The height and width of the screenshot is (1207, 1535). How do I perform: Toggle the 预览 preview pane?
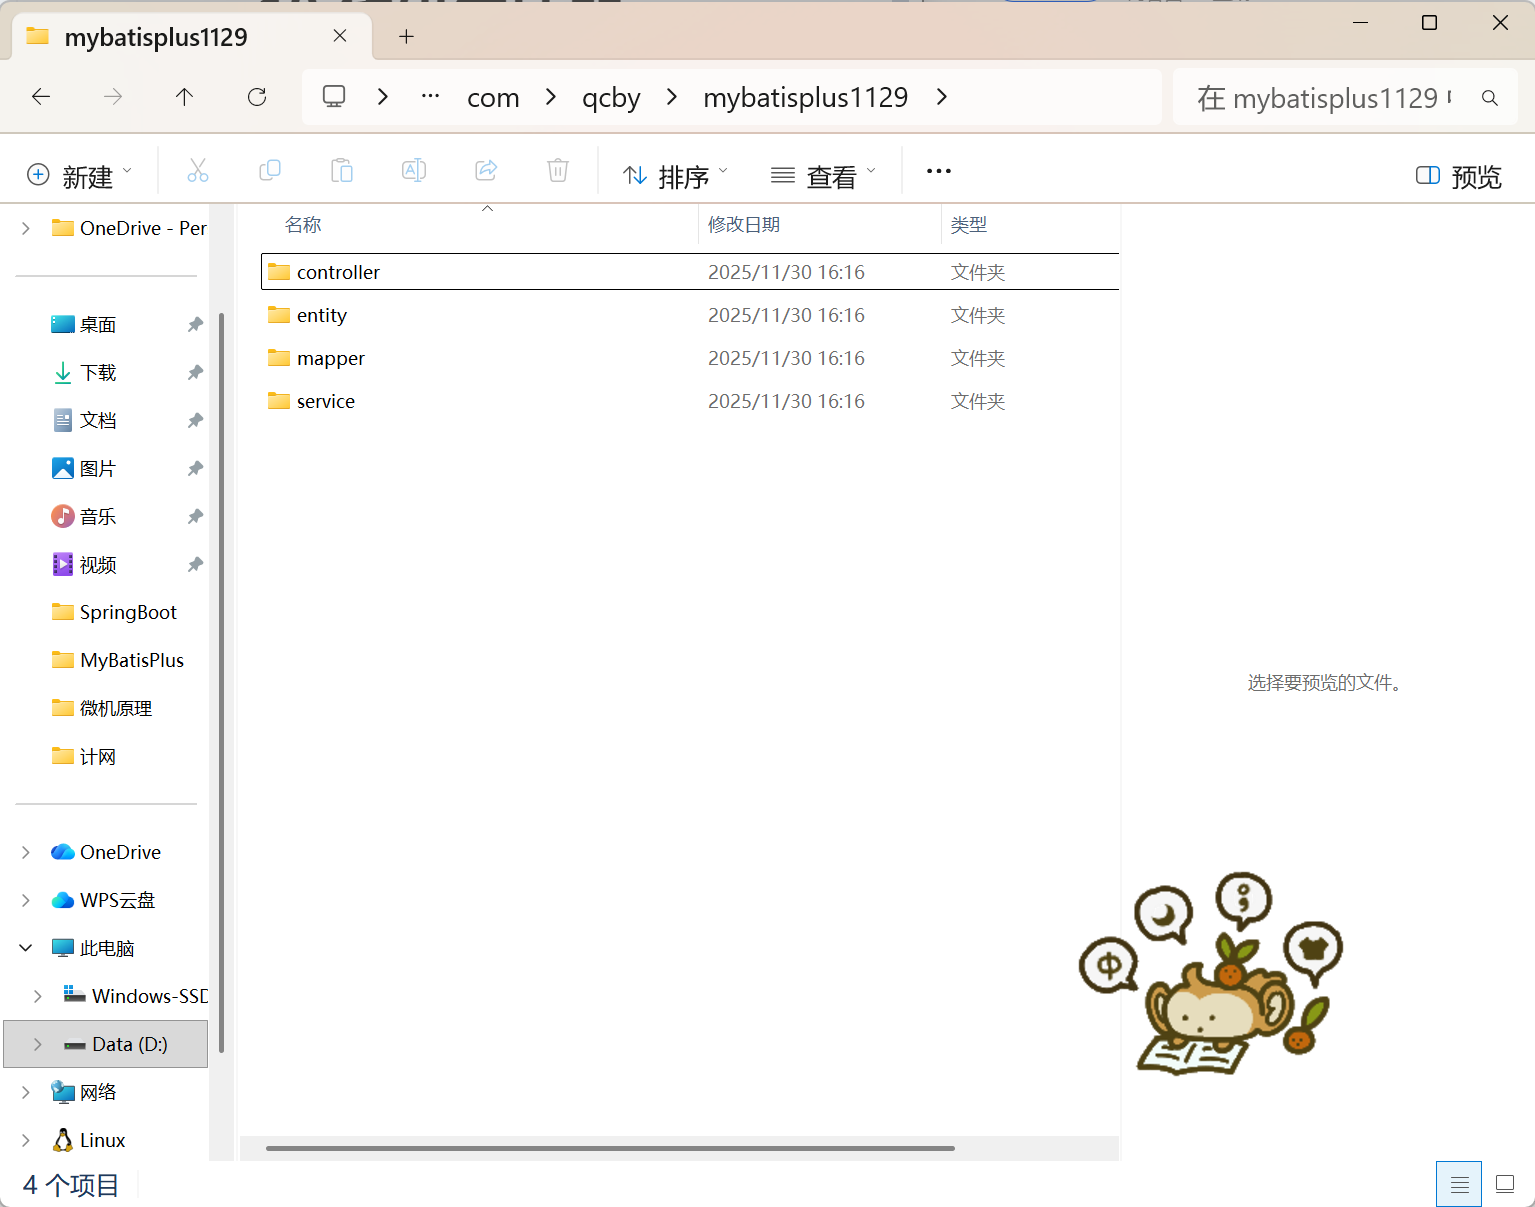(1459, 177)
